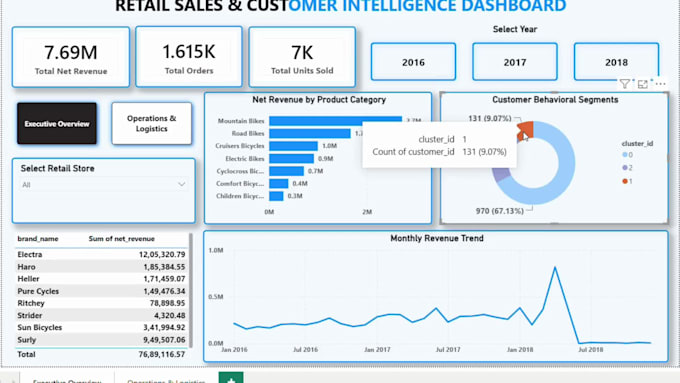Filter the year to 2017
The height and width of the screenshot is (383, 680).
click(x=515, y=62)
